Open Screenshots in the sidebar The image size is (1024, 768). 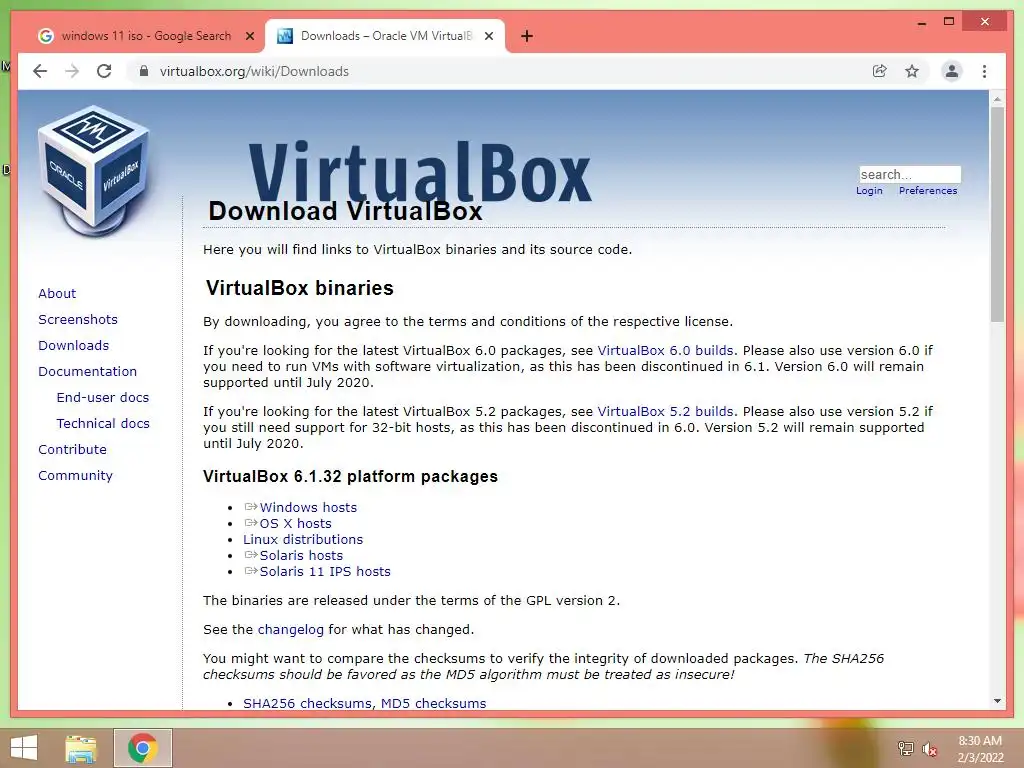78,319
